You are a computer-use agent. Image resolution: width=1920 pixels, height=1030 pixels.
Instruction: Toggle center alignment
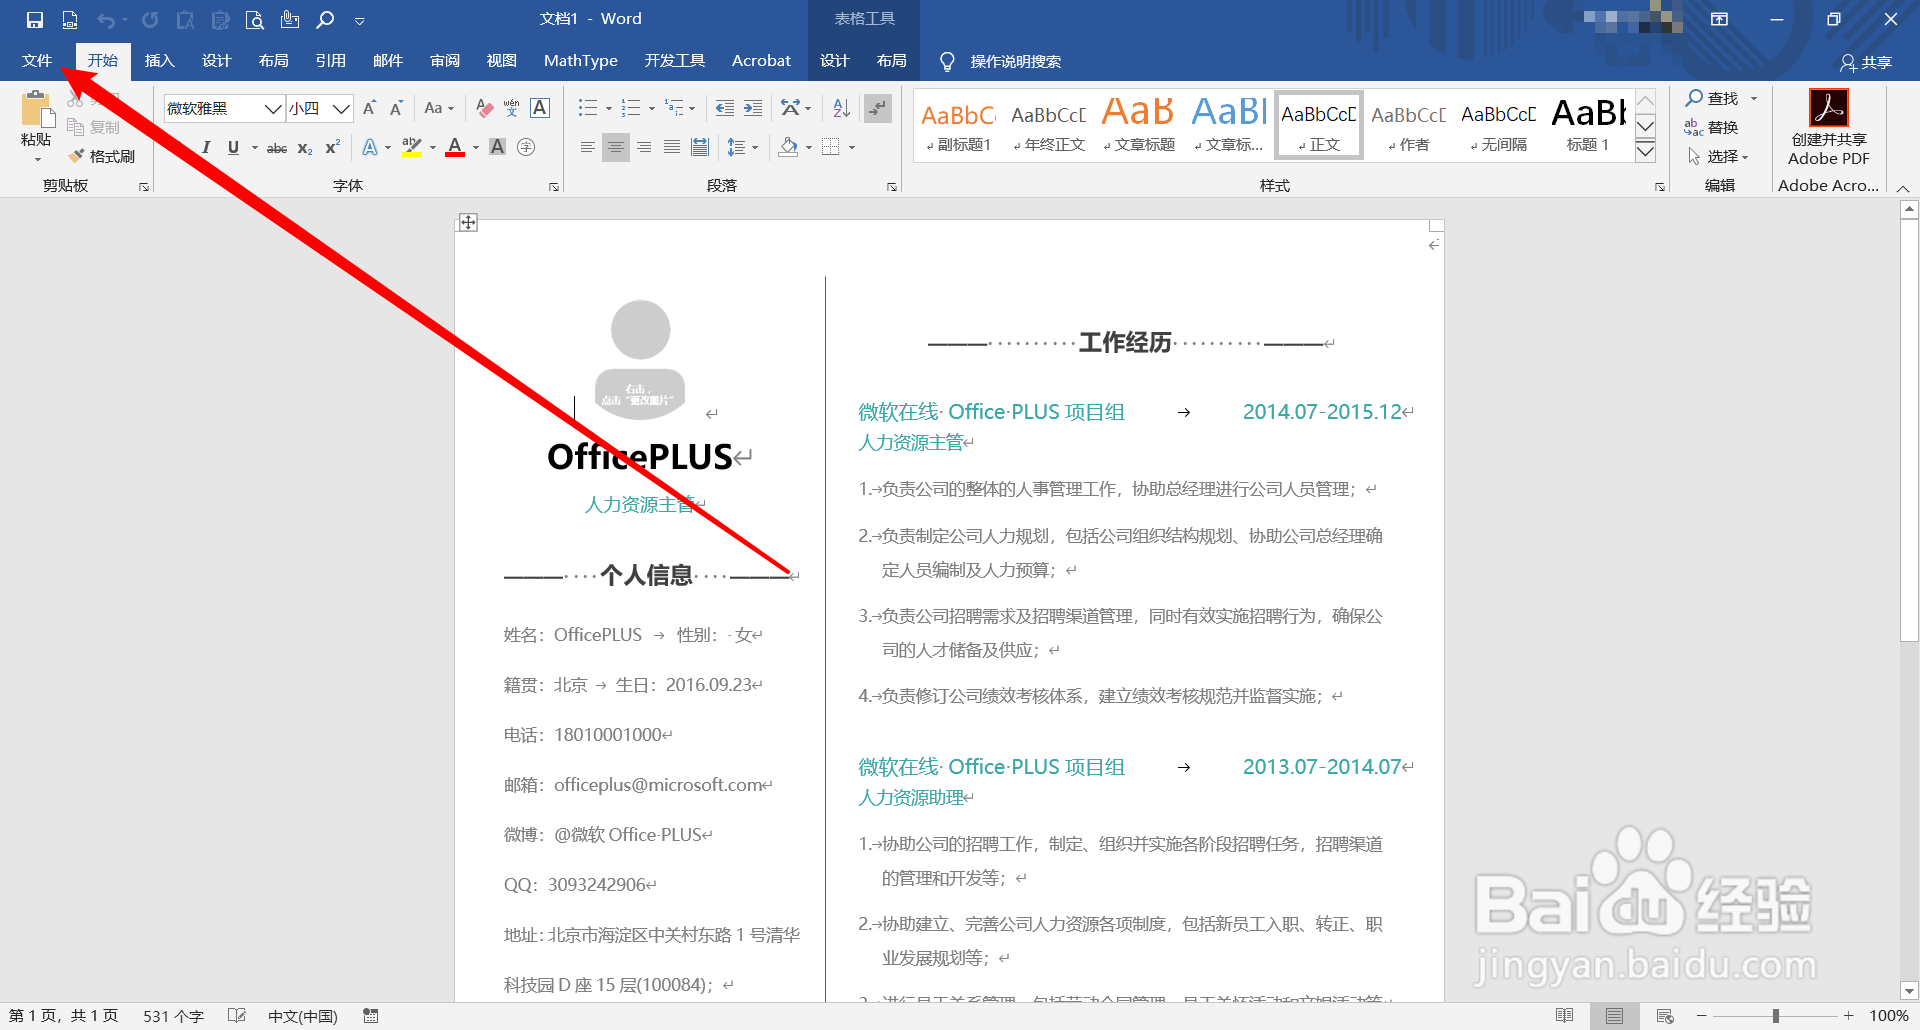pos(615,147)
